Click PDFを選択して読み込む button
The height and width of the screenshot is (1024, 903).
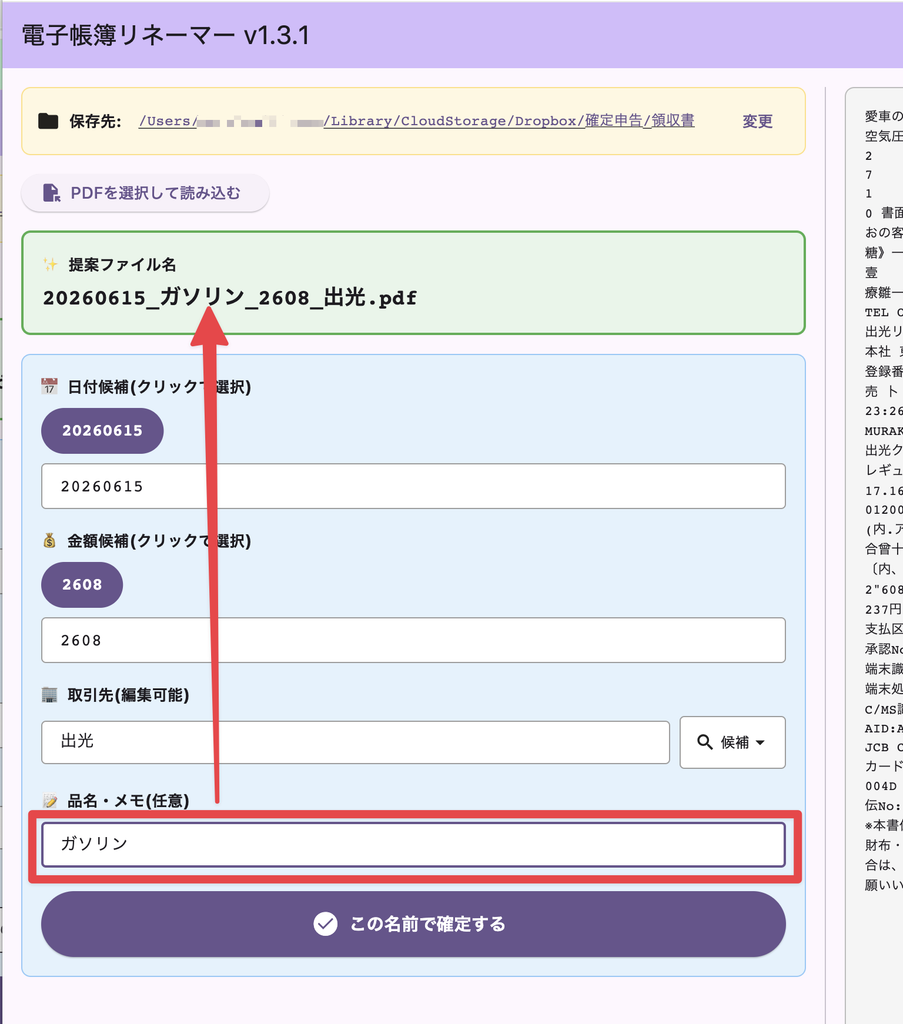point(145,193)
